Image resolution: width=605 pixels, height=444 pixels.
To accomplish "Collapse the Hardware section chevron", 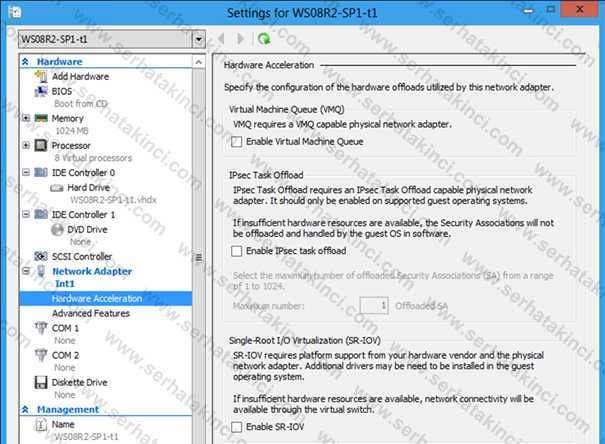I will coord(25,62).
